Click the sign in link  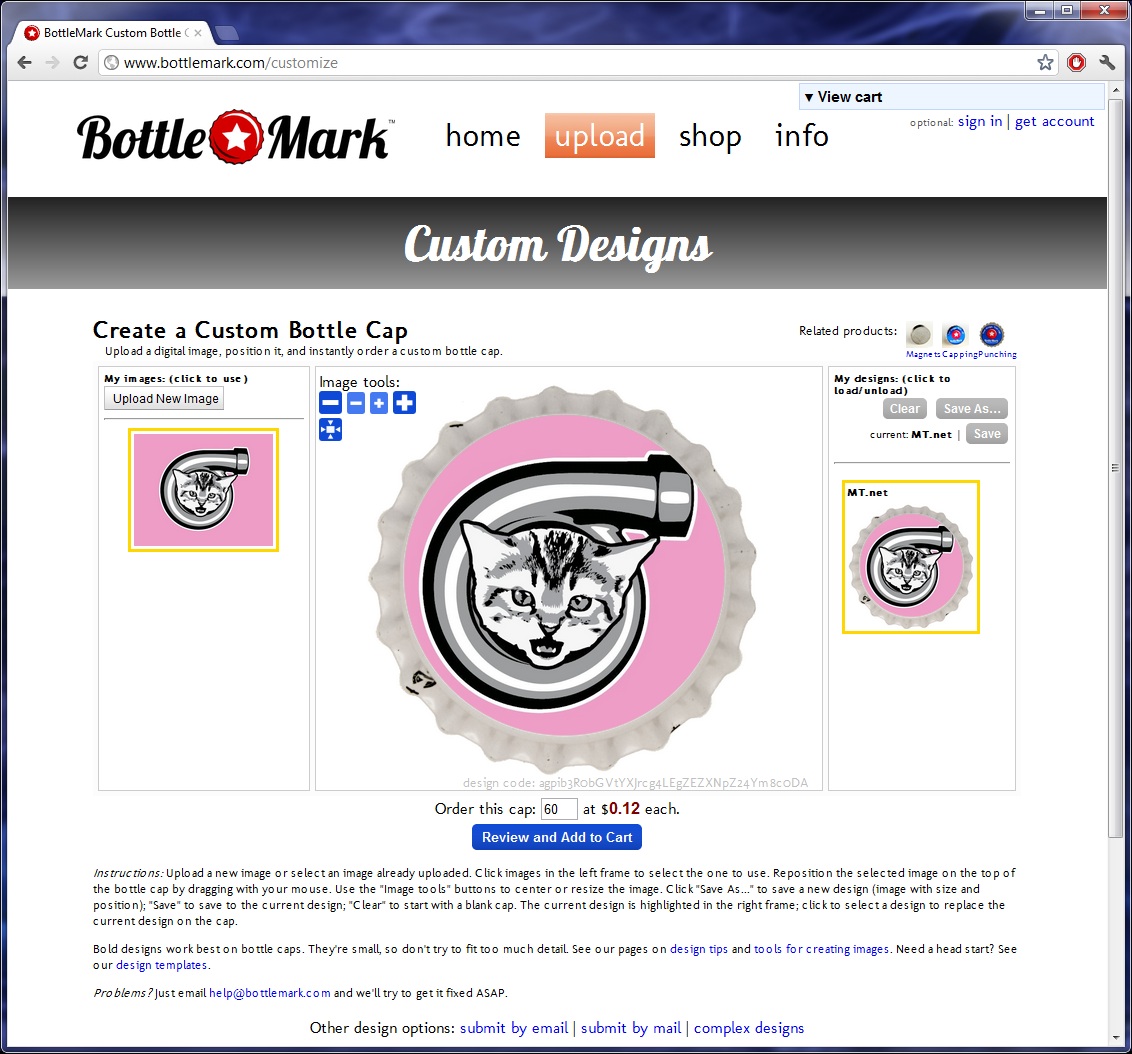coord(980,121)
